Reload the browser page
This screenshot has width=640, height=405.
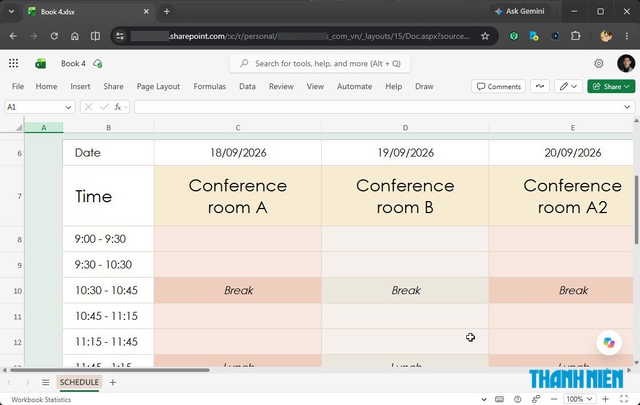(54, 36)
